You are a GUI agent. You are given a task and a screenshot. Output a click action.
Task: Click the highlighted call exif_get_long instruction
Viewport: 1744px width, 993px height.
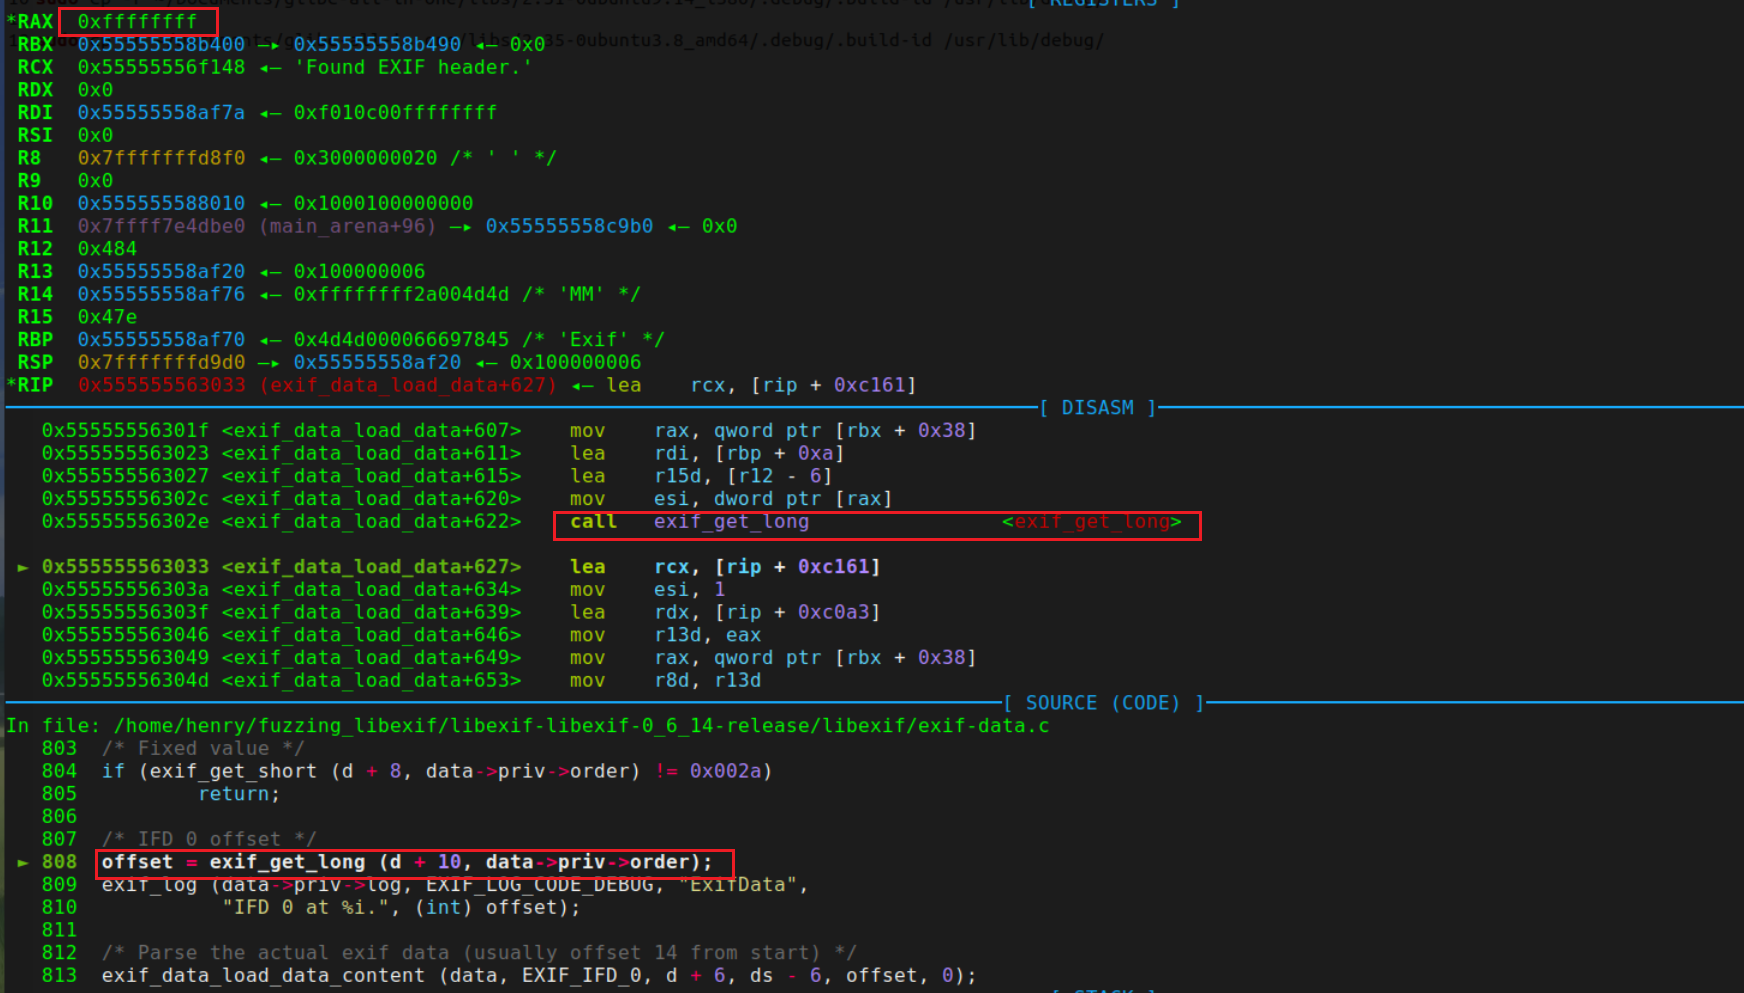pyautogui.click(x=700, y=522)
